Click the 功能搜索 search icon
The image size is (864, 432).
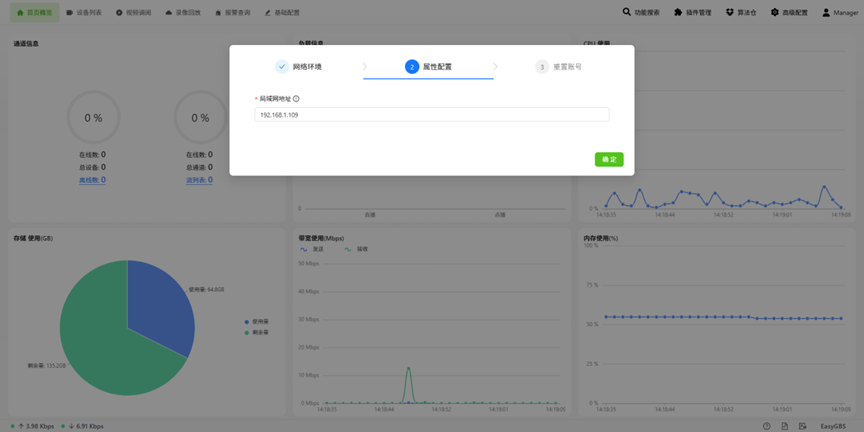coord(627,12)
